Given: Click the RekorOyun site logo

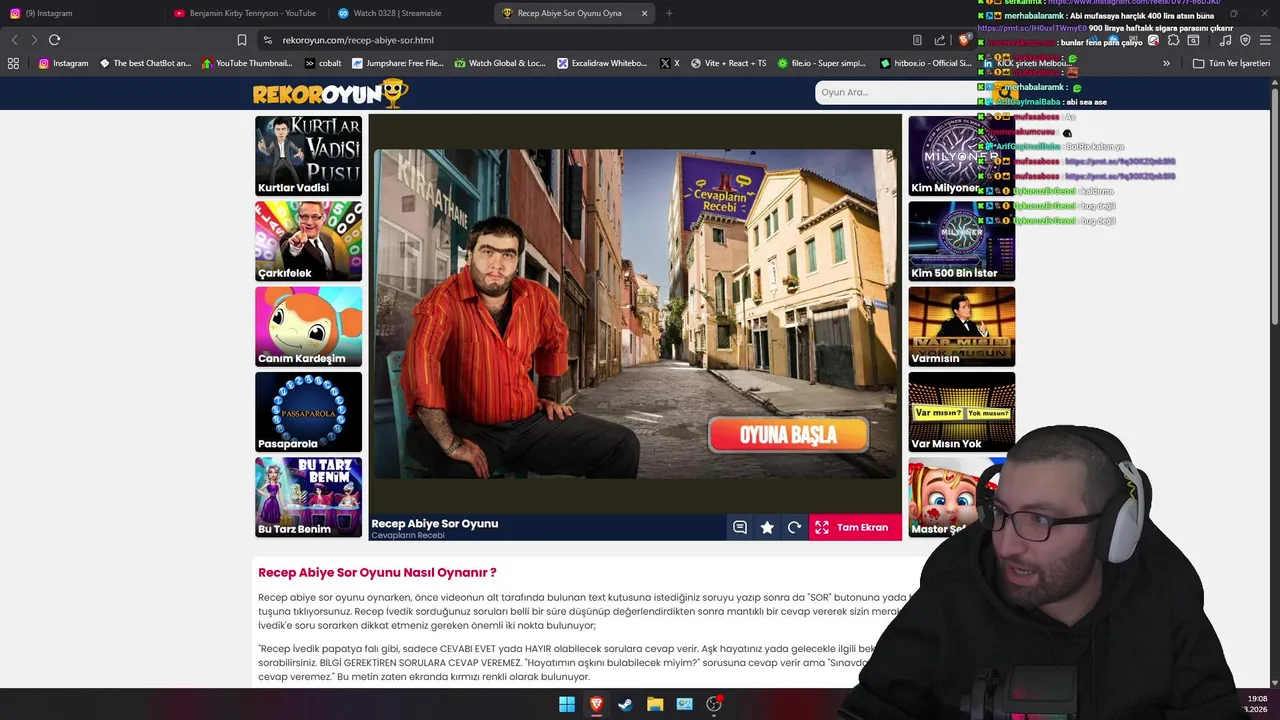Looking at the screenshot, I should 330,93.
